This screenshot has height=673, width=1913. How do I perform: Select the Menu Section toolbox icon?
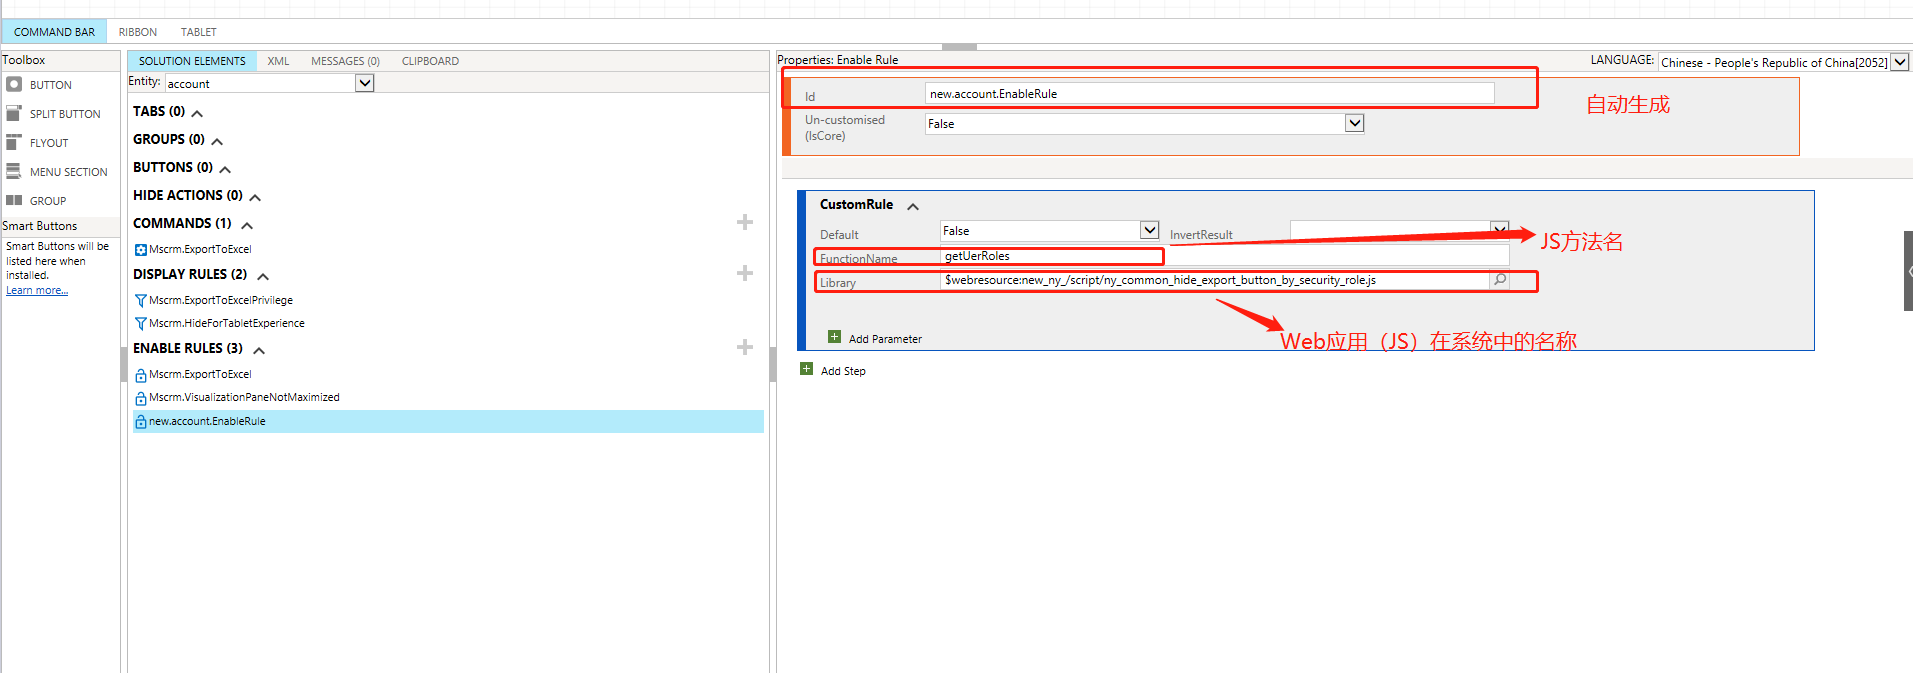[14, 171]
